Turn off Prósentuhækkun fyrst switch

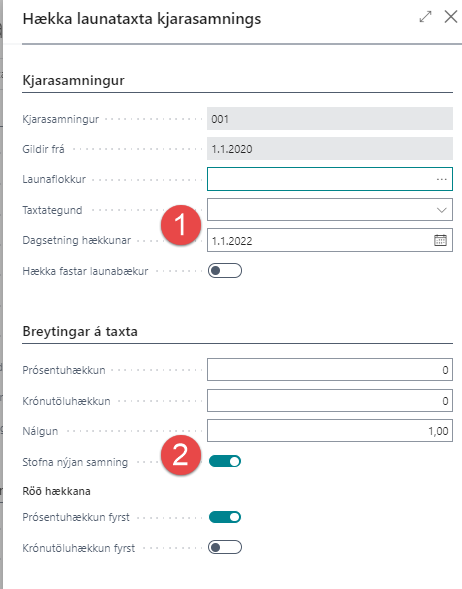coord(225,517)
